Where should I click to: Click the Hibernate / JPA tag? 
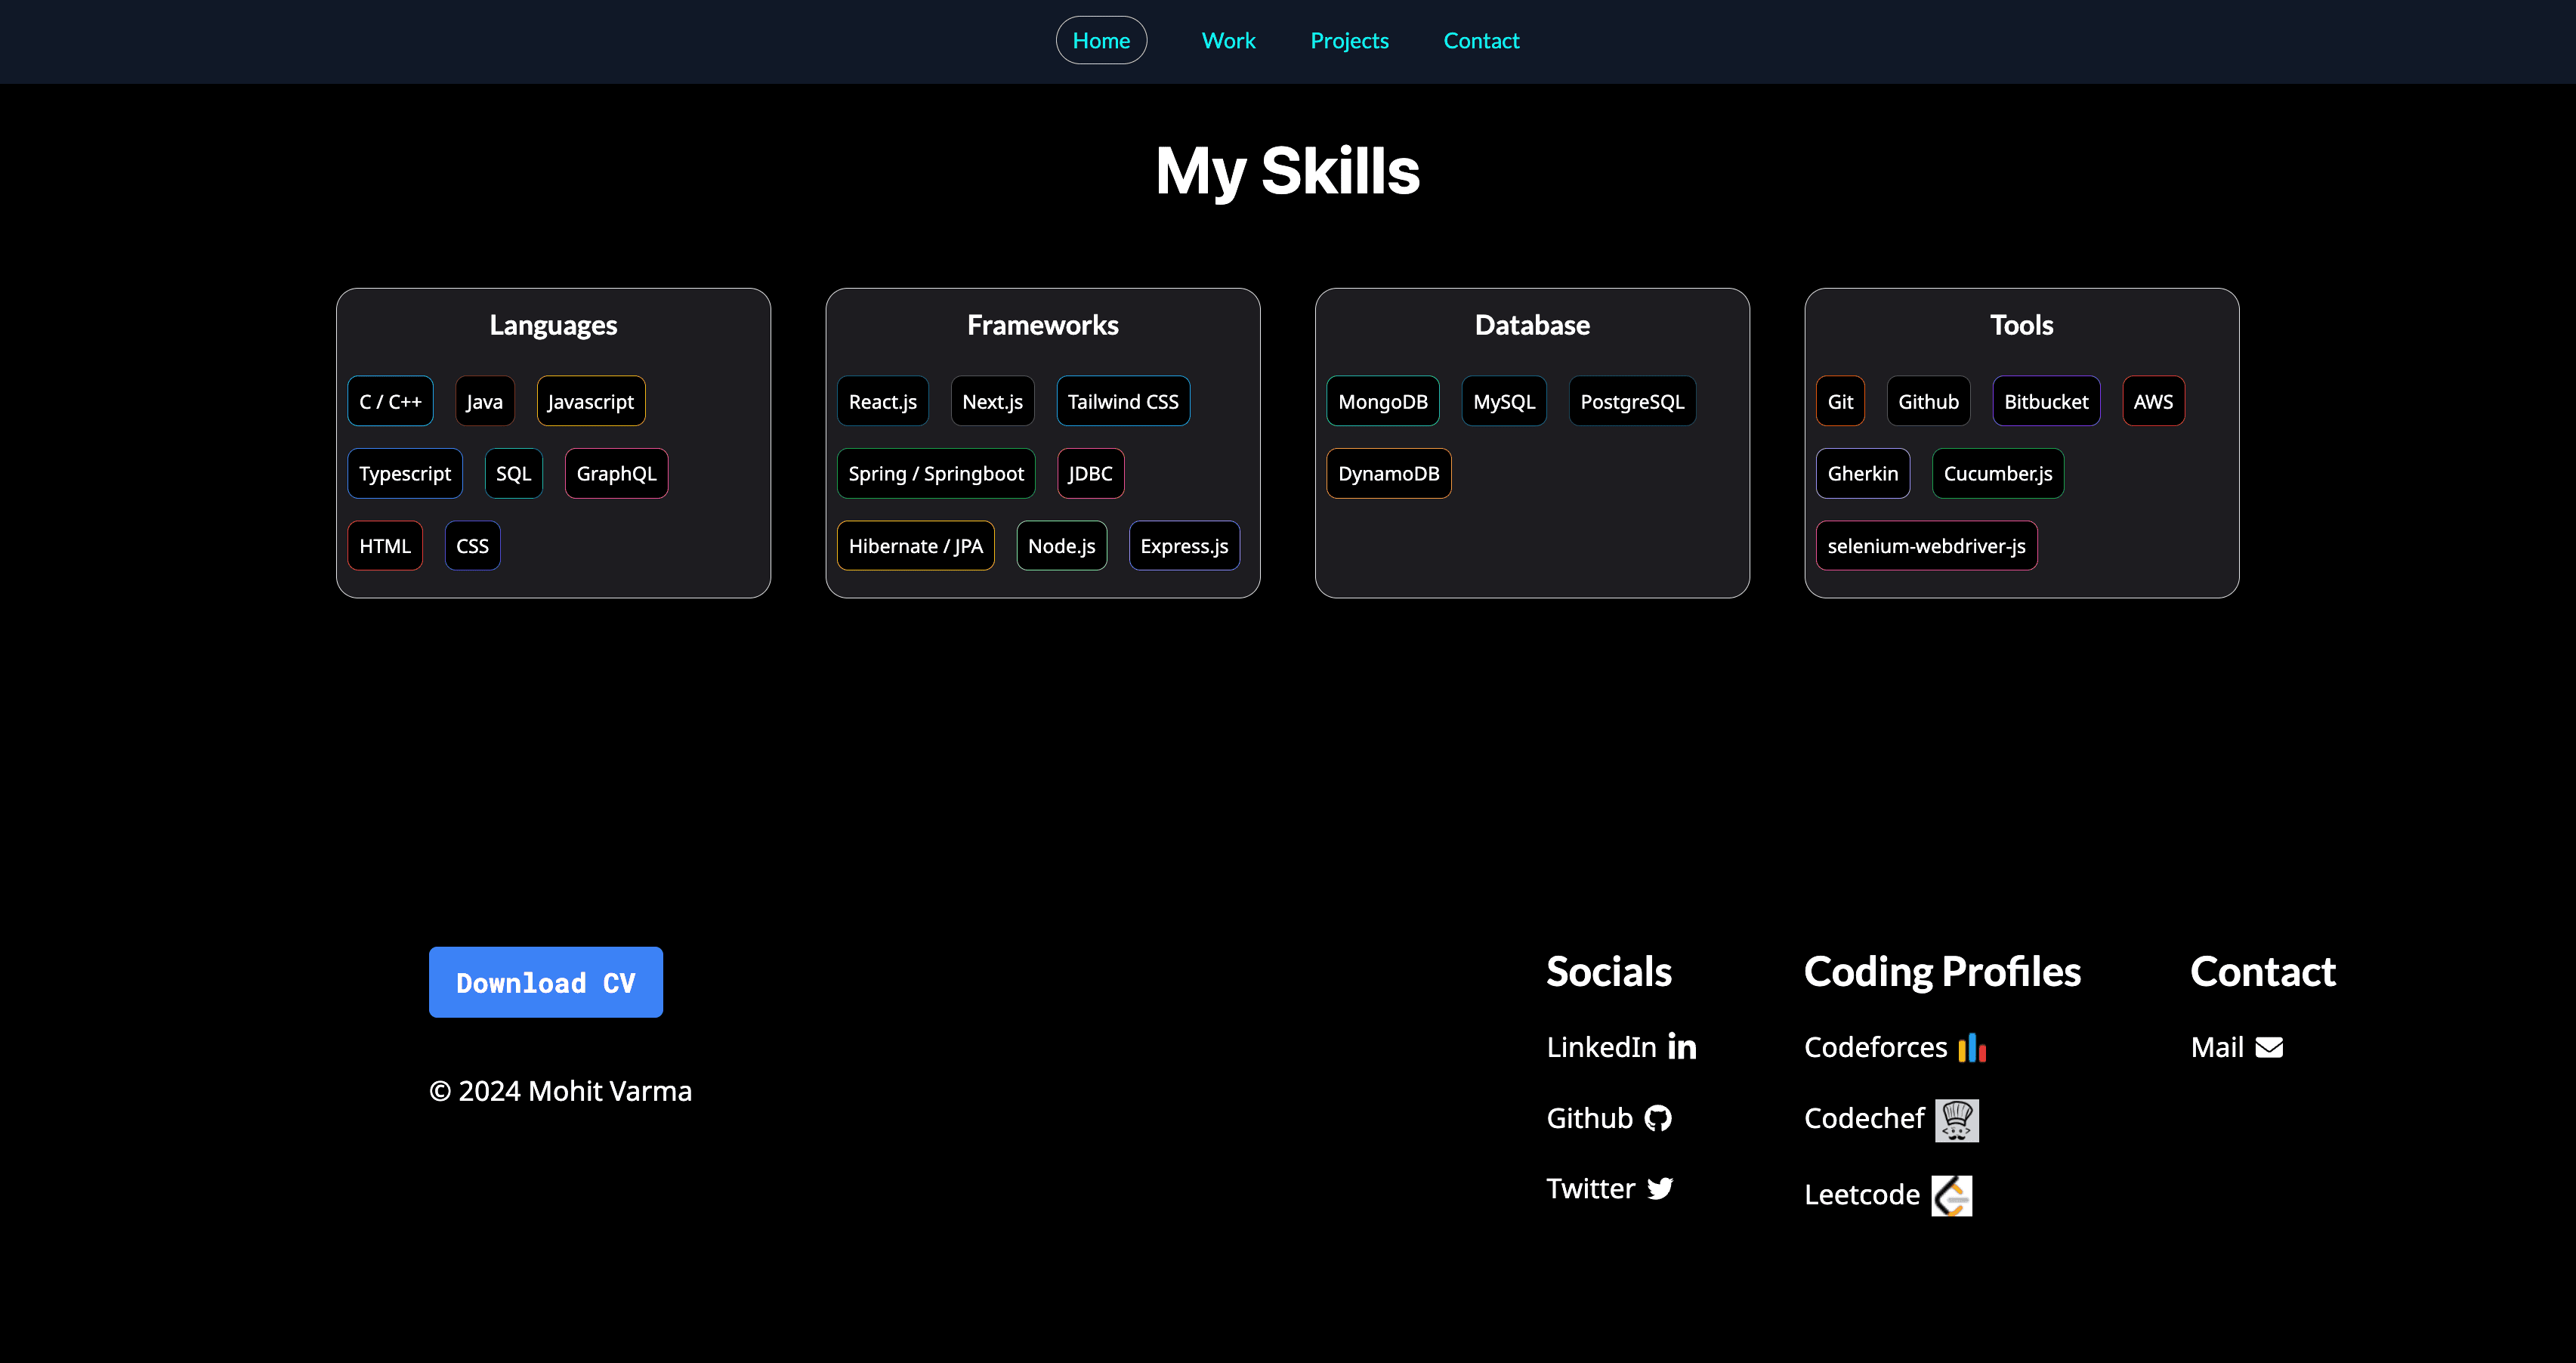[x=916, y=546]
